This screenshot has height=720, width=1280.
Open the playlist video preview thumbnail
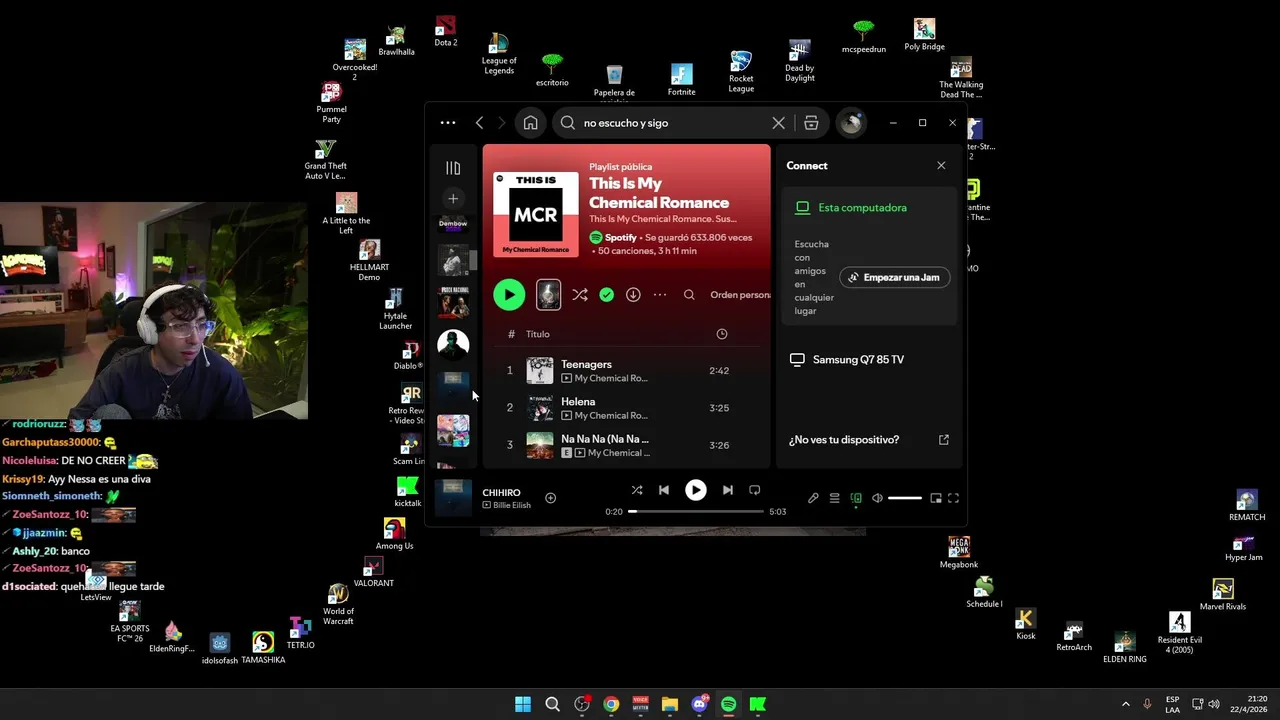click(548, 294)
